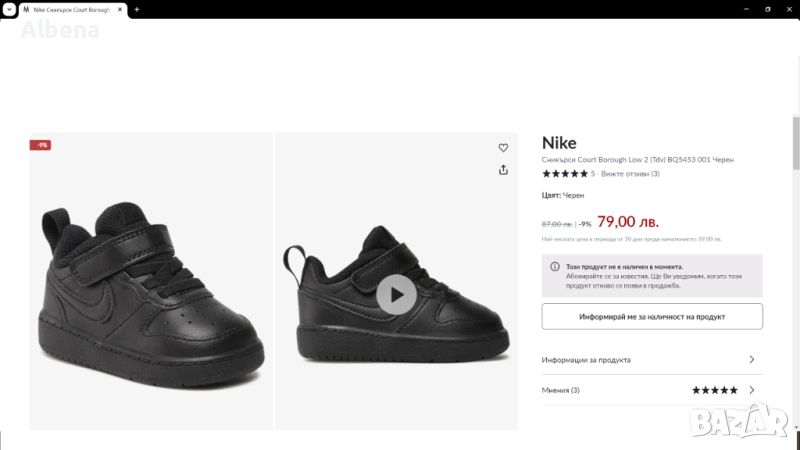Select the Nike Сникърси Court Borough browser tab
The height and width of the screenshot is (450, 800).
(70, 9)
